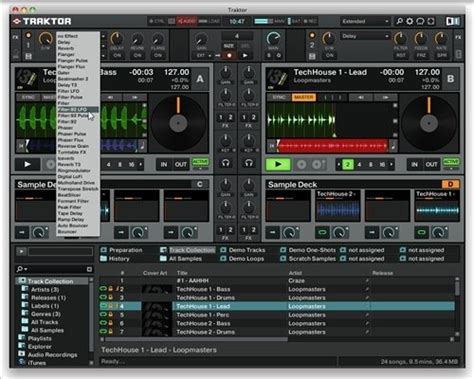Save FX unit 1 snapshot icon

[x=28, y=56]
